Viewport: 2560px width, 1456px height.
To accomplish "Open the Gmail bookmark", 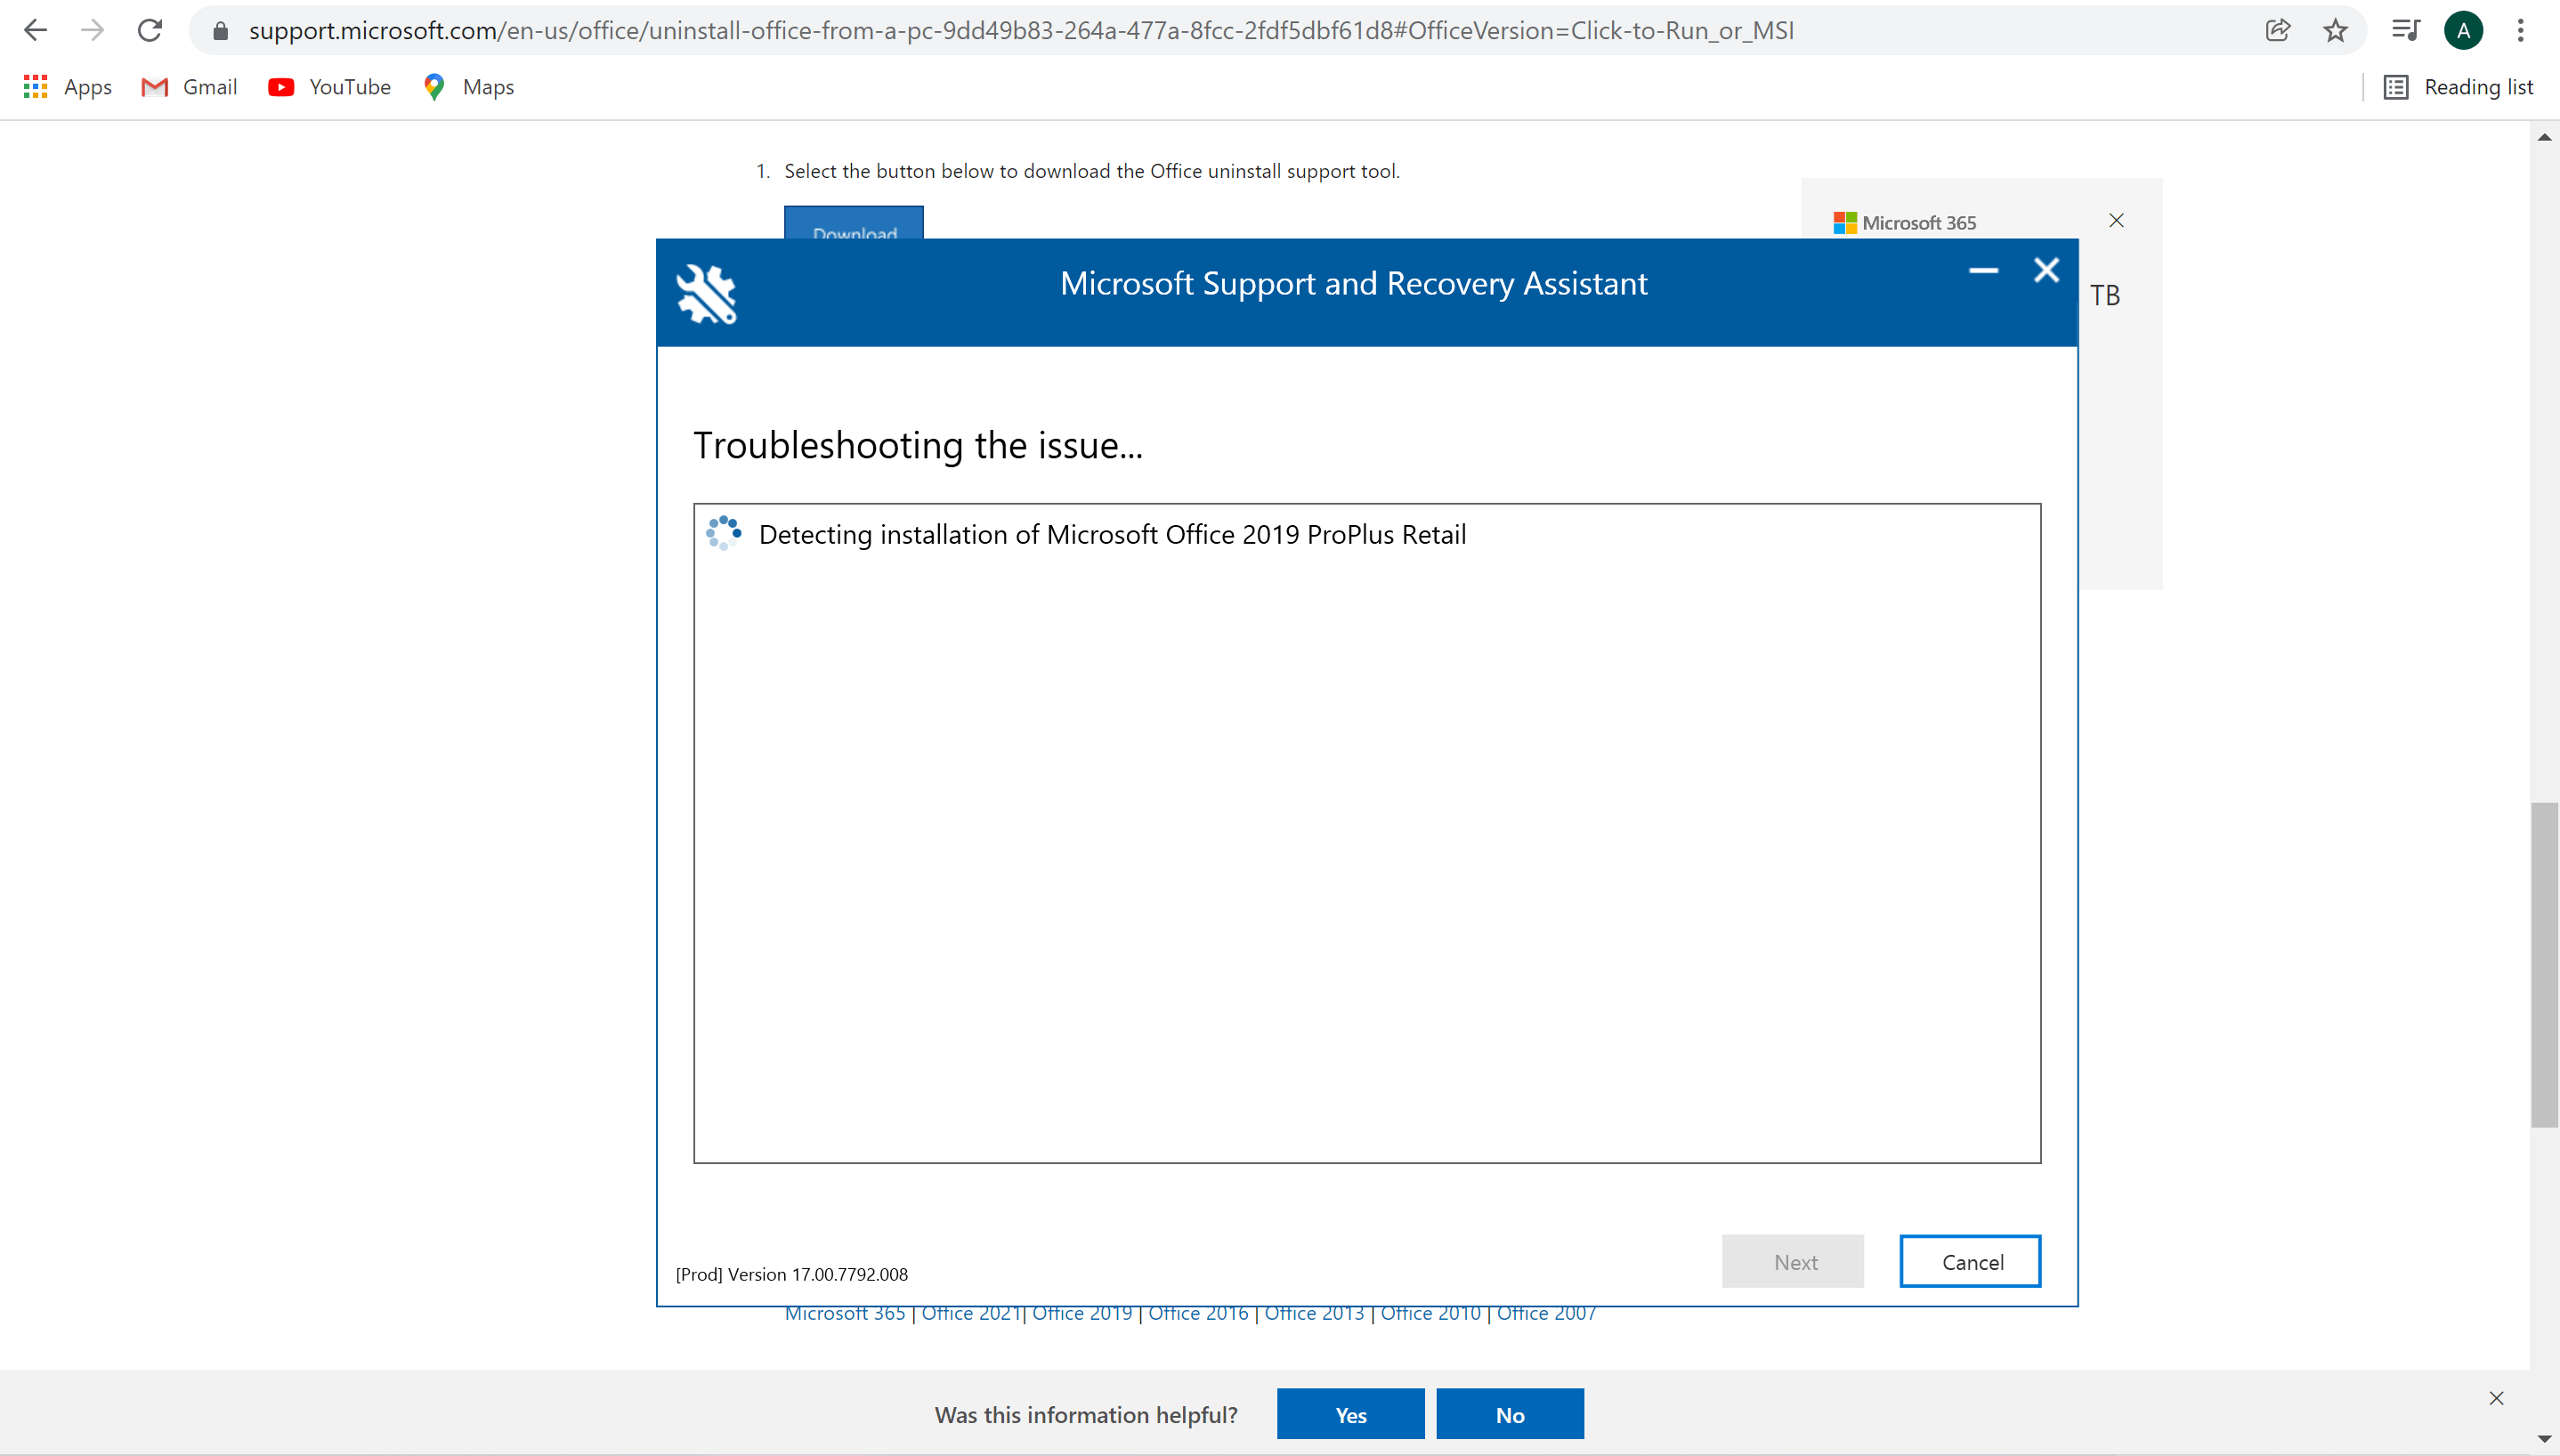I will [189, 87].
